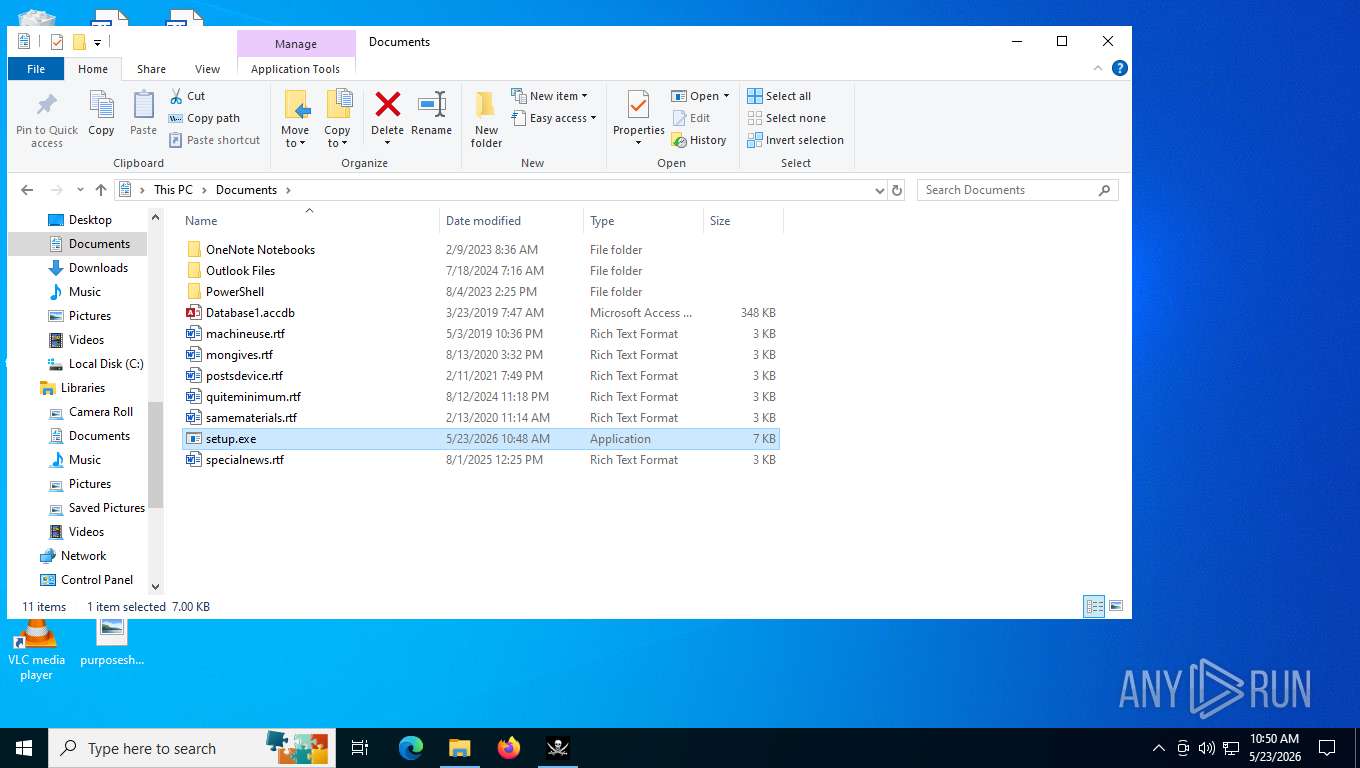
Task: Click This PC in the address bar
Action: (173, 190)
